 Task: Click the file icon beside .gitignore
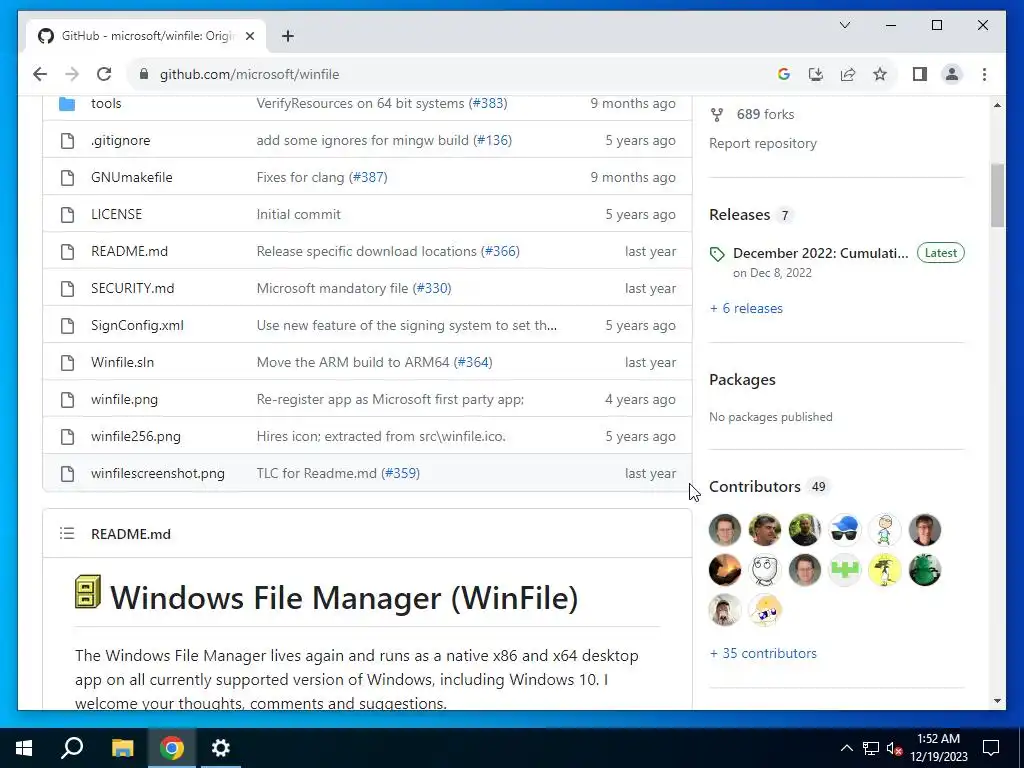tap(67, 140)
